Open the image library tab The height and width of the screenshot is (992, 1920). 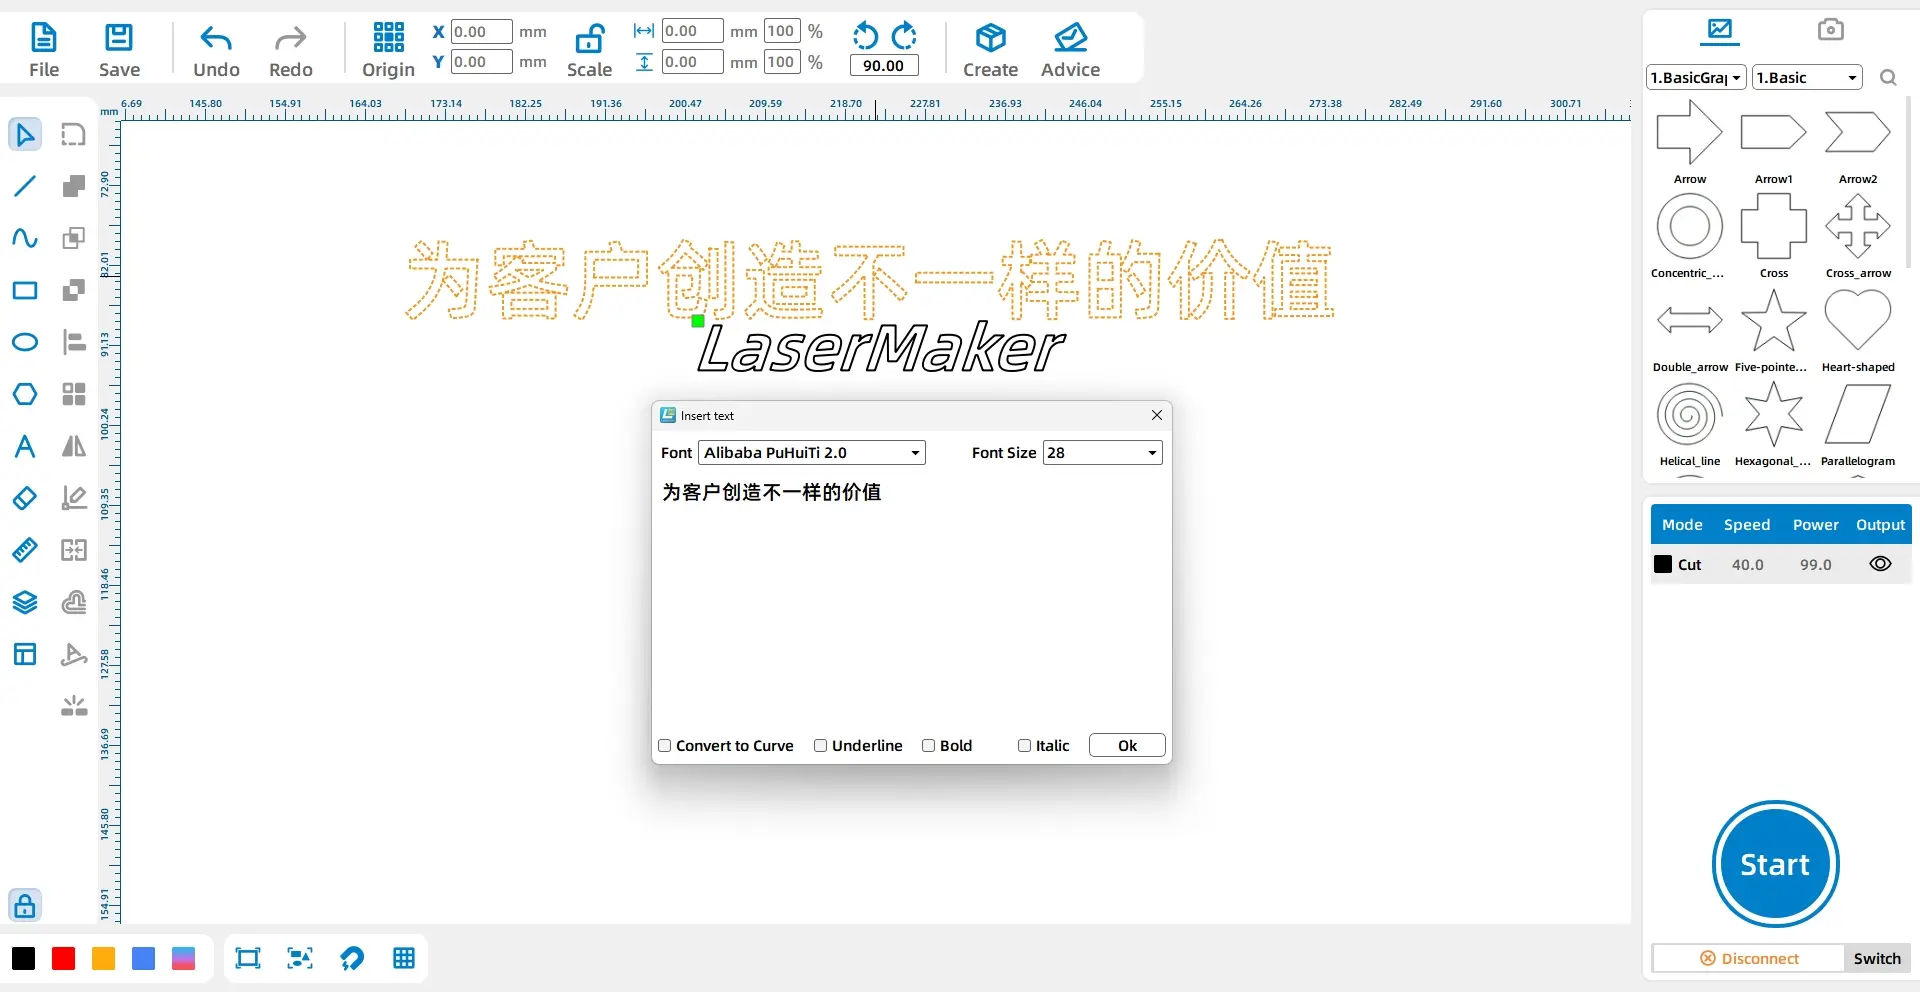pos(1720,30)
